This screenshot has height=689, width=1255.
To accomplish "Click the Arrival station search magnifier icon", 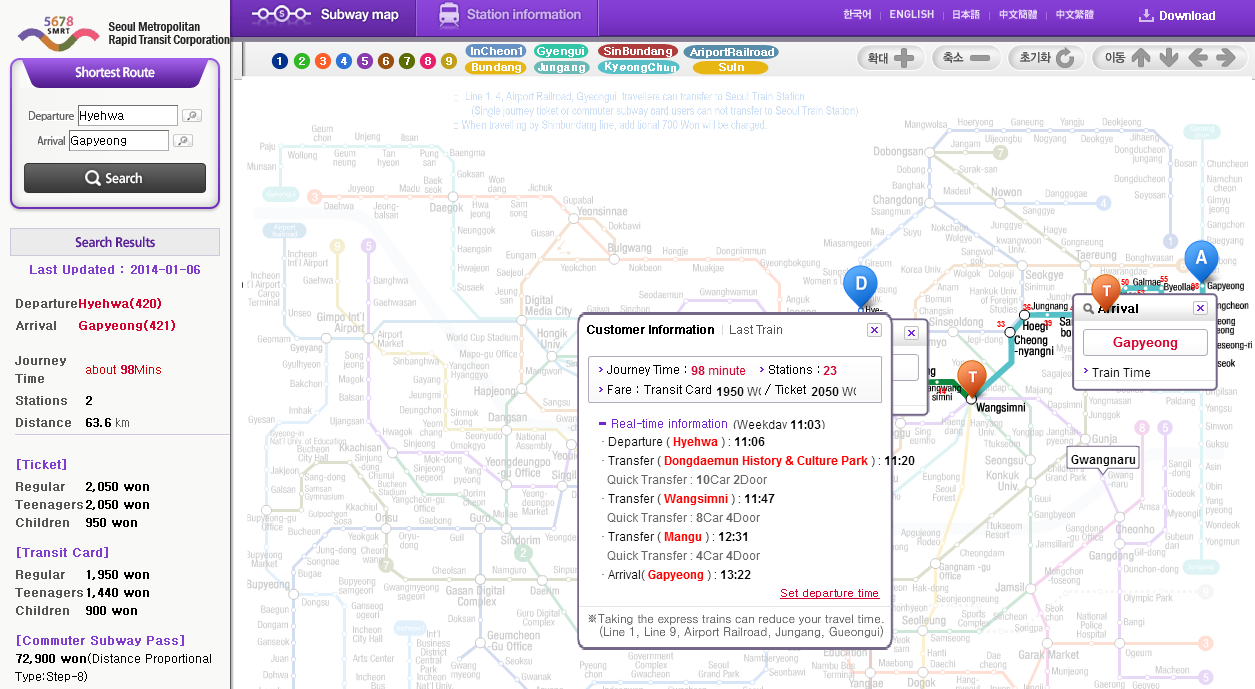I will tap(183, 141).
